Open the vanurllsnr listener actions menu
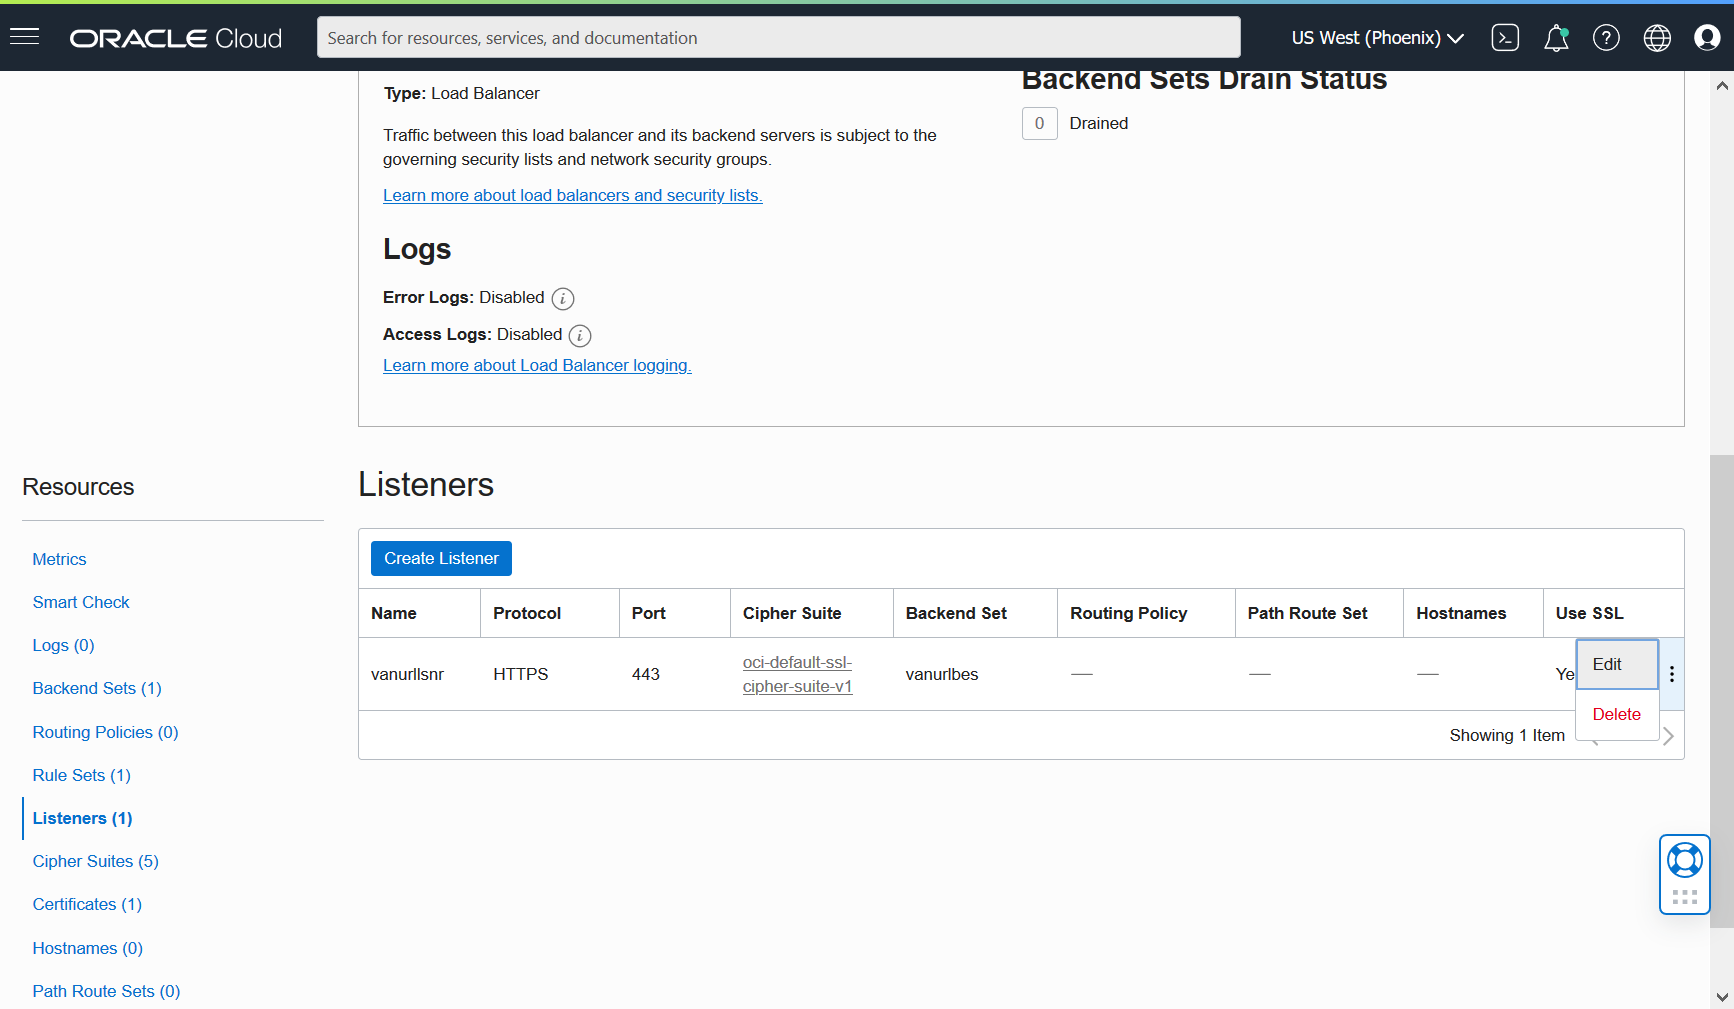The width and height of the screenshot is (1734, 1009). click(1671, 674)
